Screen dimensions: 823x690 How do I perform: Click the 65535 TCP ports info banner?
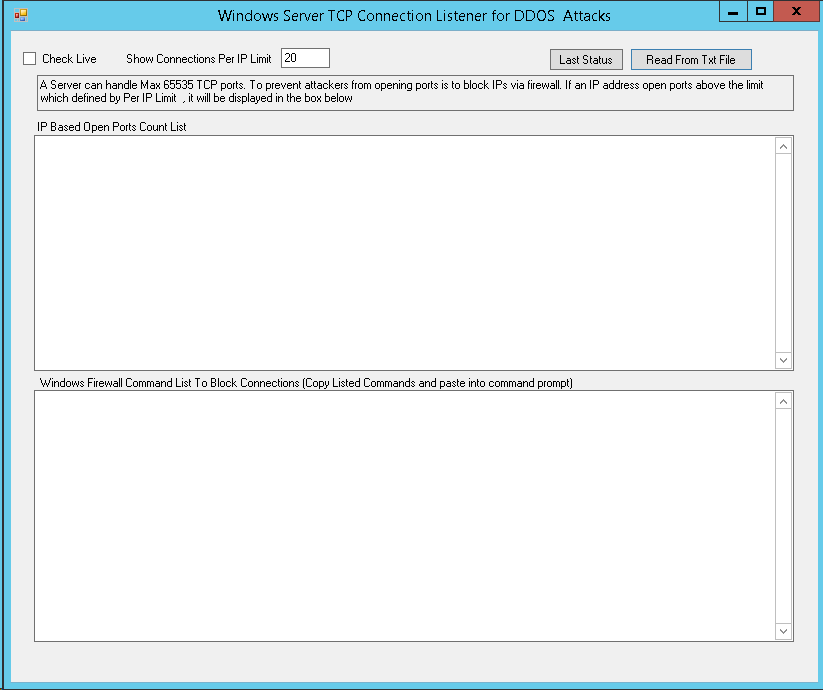tap(411, 92)
